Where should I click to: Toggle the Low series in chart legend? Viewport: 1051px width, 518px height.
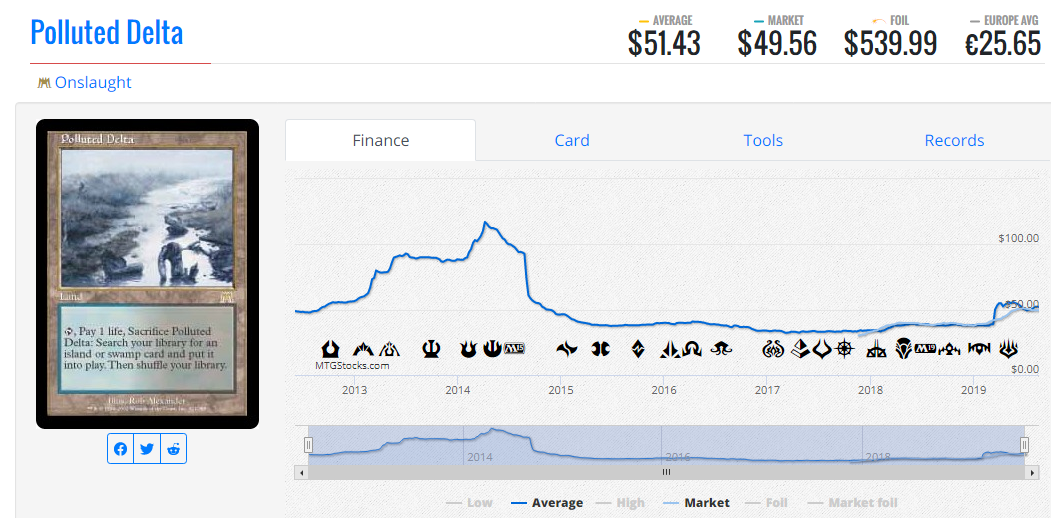click(x=470, y=503)
